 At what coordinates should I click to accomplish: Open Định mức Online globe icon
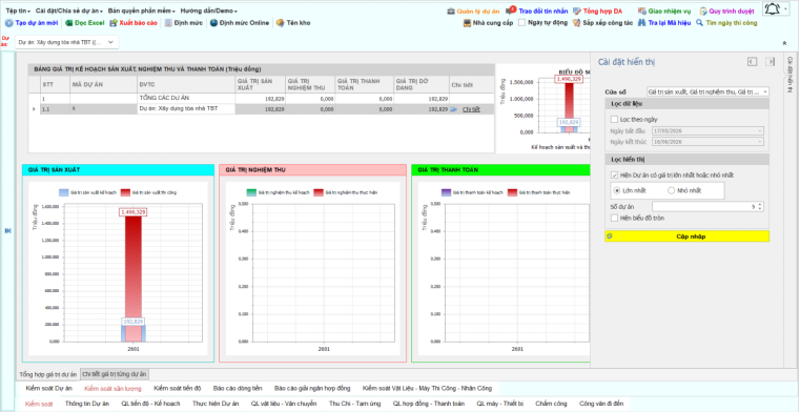pyautogui.click(x=214, y=23)
